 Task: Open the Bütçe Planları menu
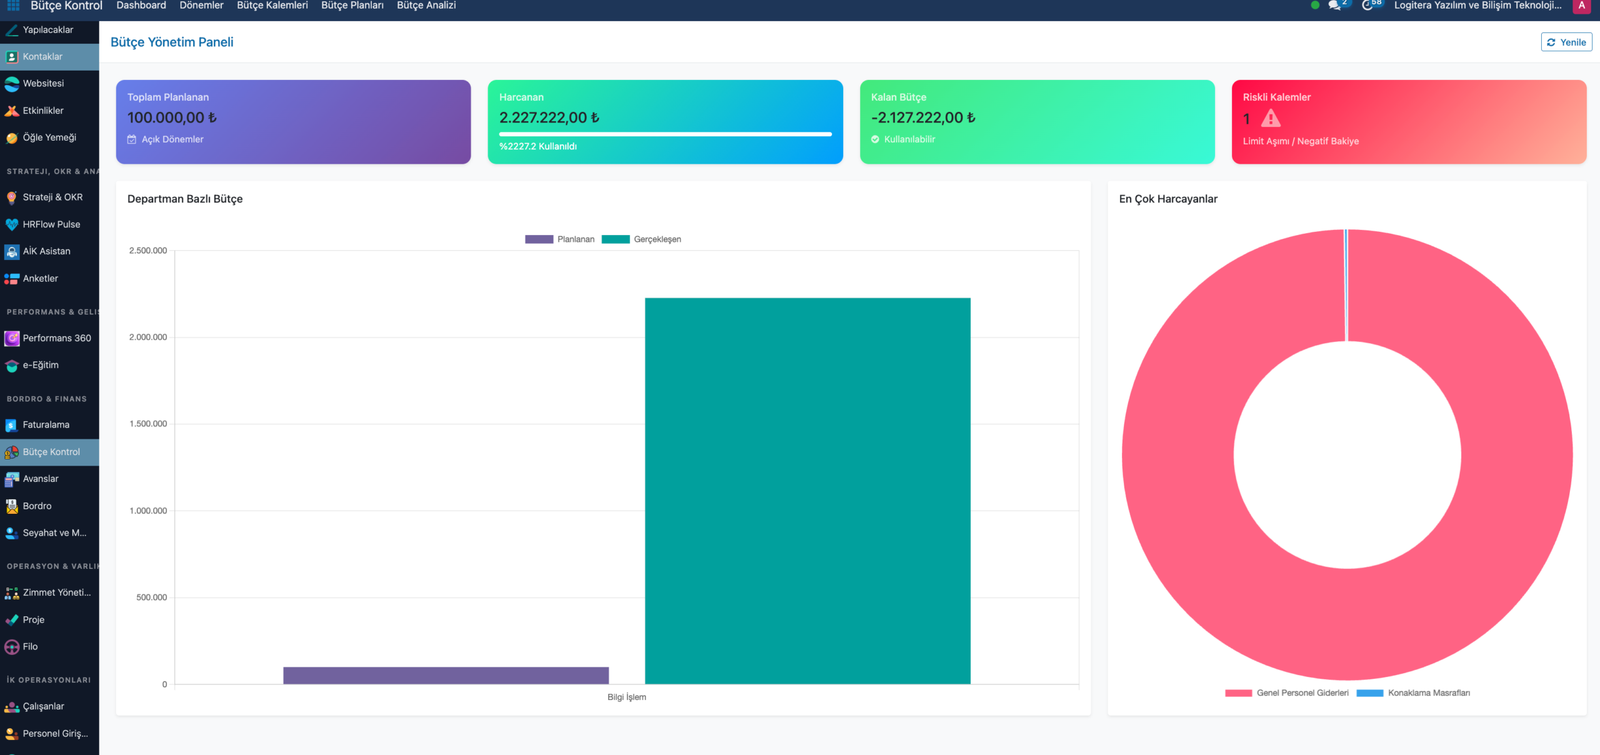(x=352, y=6)
